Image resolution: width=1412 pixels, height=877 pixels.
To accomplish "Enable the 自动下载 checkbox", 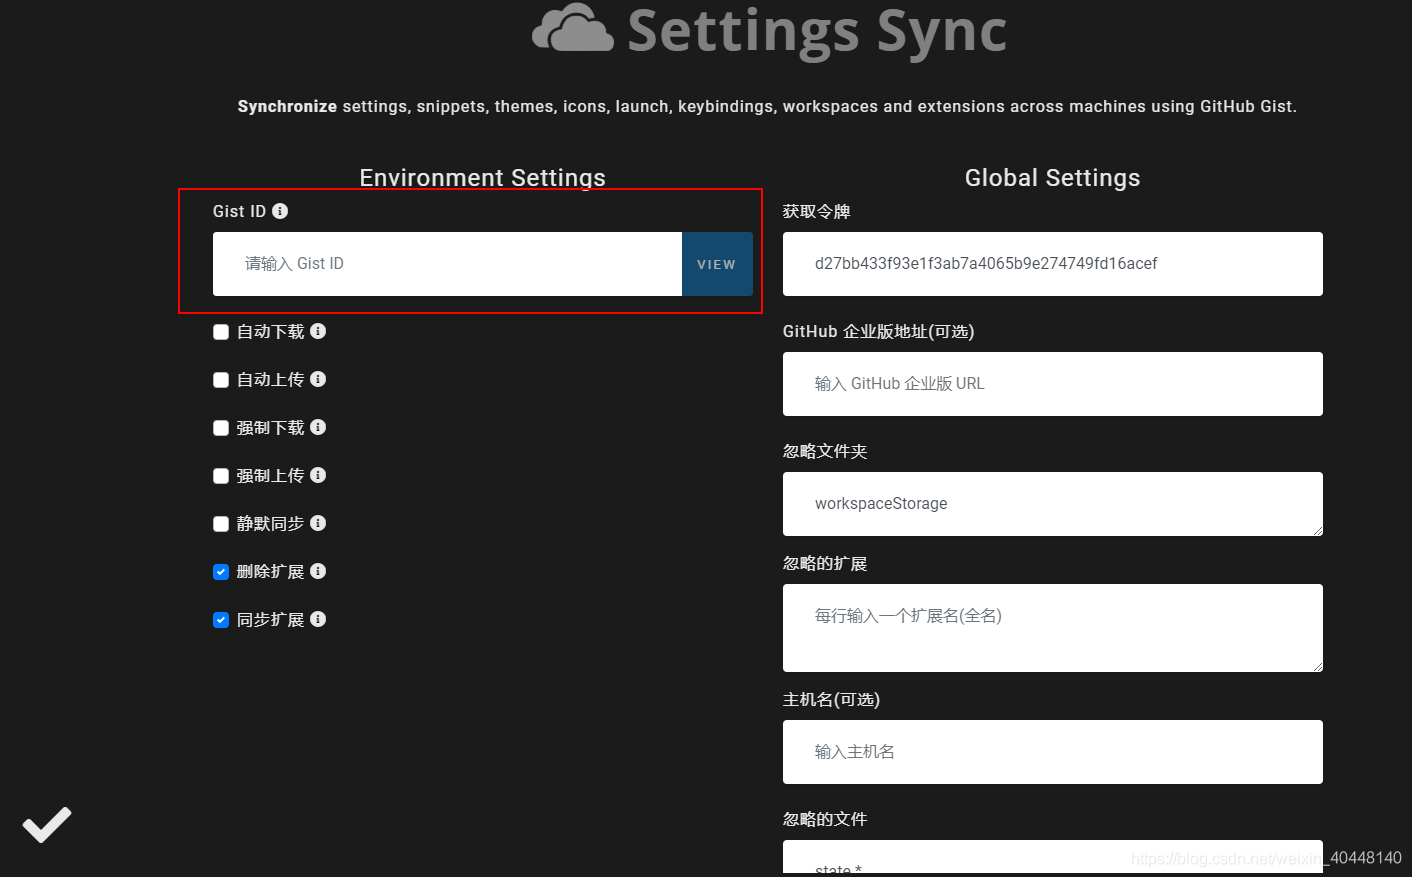I will 221,332.
